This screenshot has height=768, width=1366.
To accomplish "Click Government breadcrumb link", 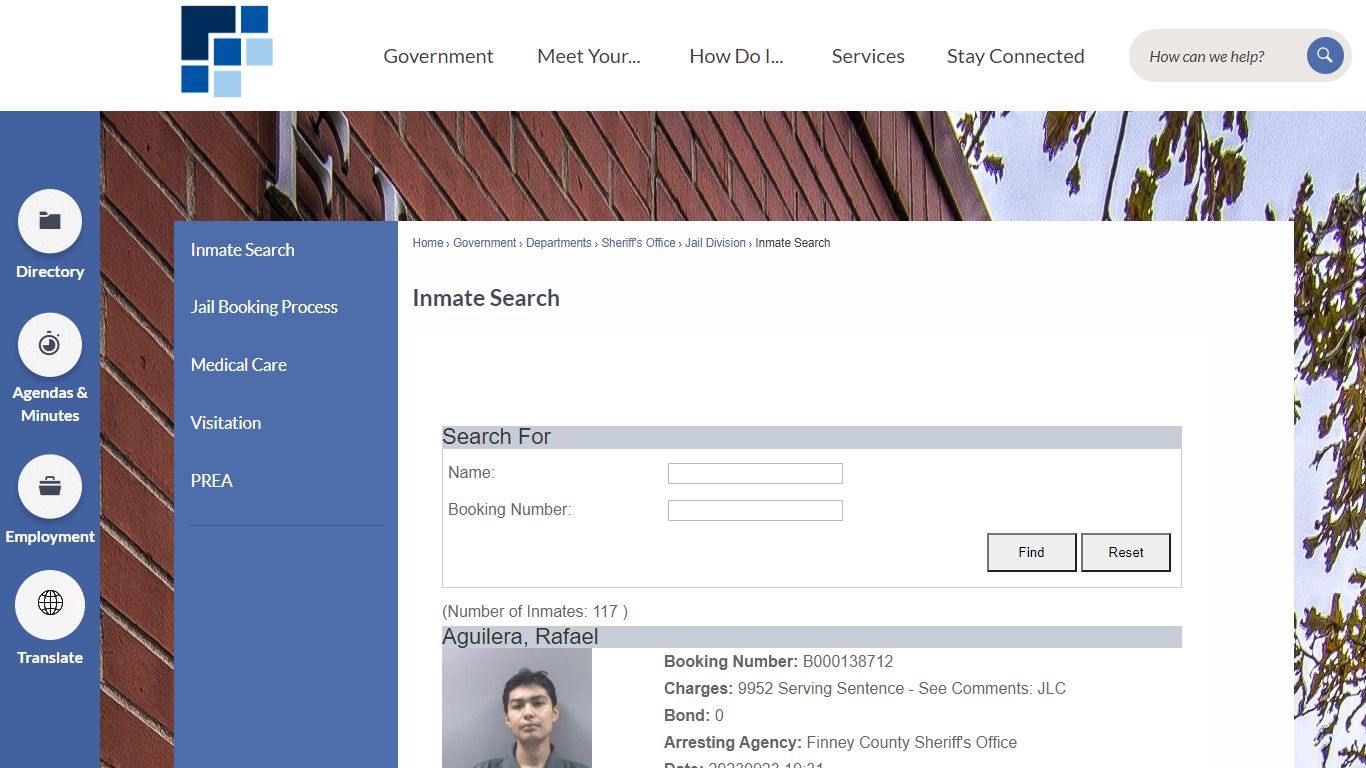I will [484, 243].
